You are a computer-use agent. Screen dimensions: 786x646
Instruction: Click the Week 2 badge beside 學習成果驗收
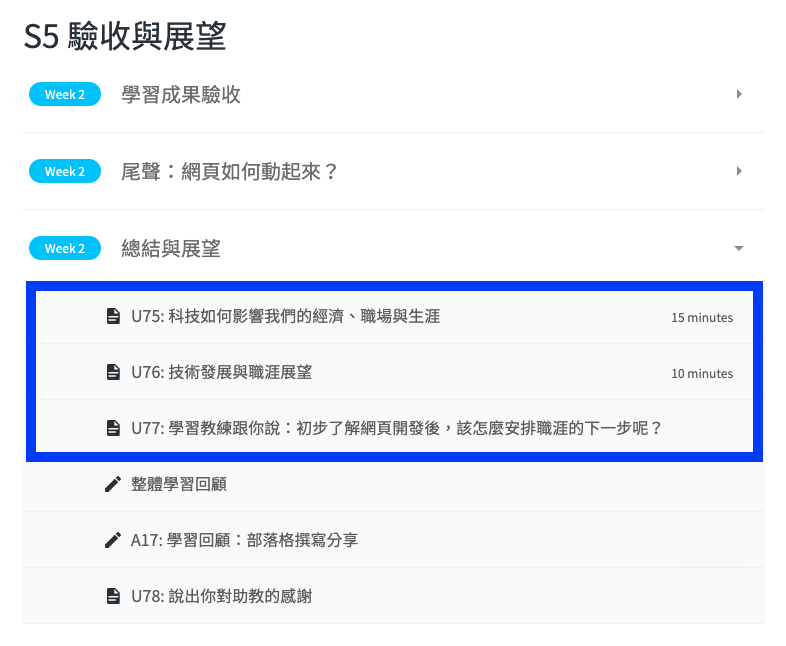(x=65, y=95)
